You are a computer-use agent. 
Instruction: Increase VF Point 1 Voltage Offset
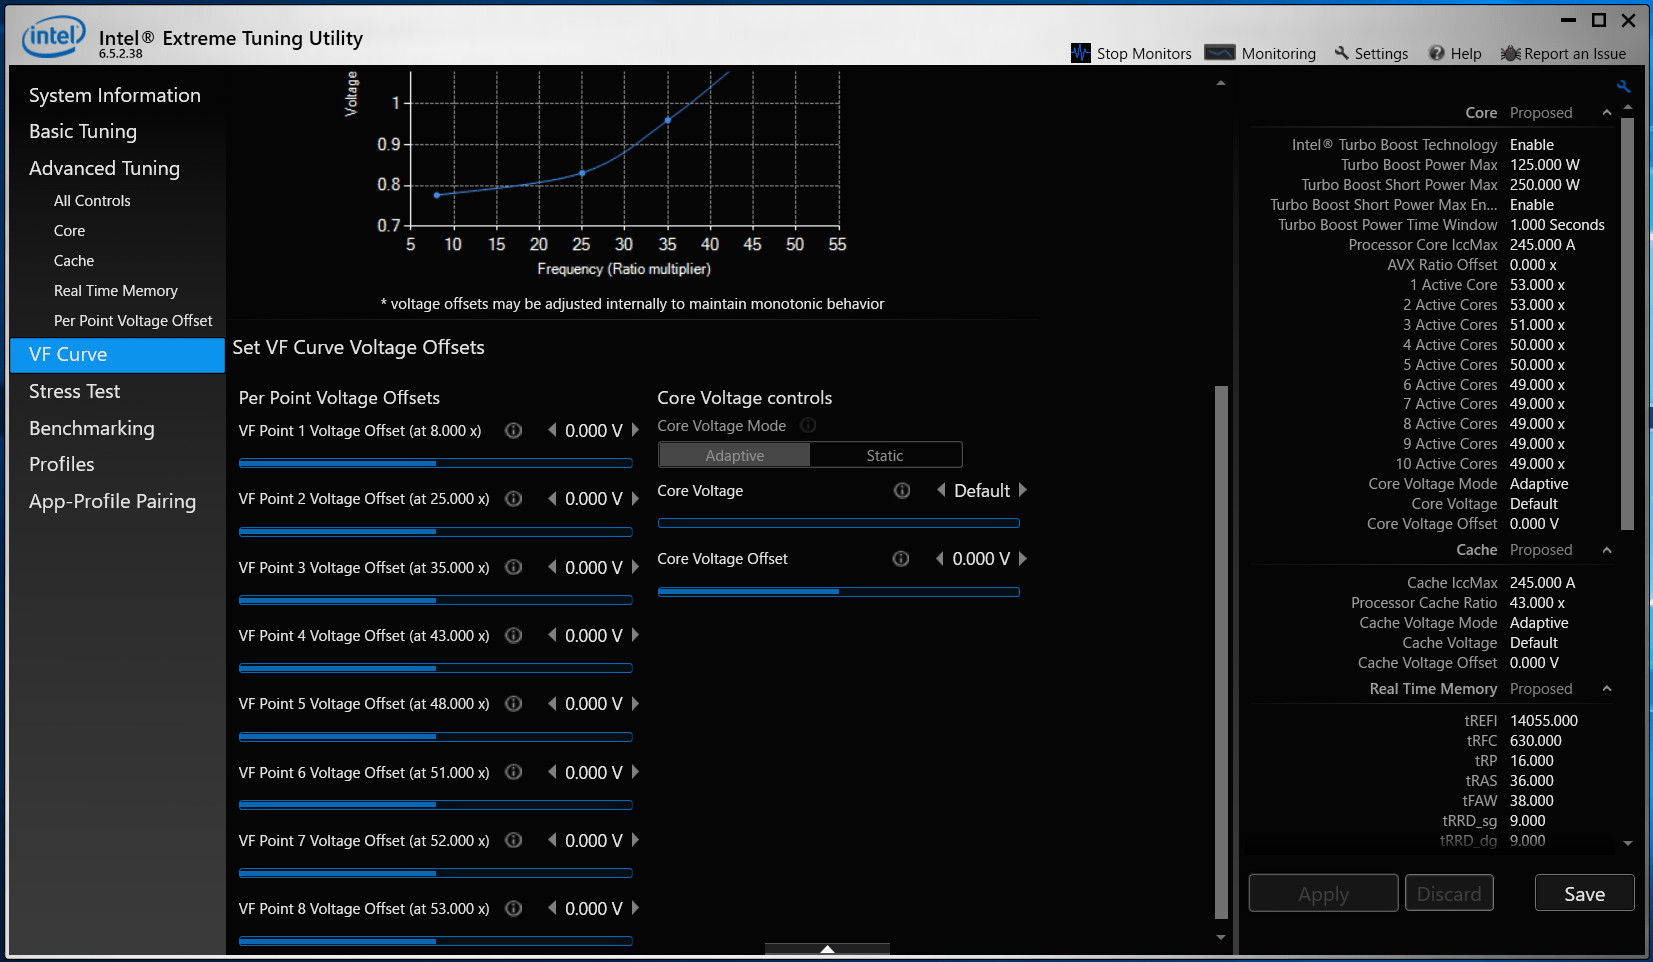[635, 430]
